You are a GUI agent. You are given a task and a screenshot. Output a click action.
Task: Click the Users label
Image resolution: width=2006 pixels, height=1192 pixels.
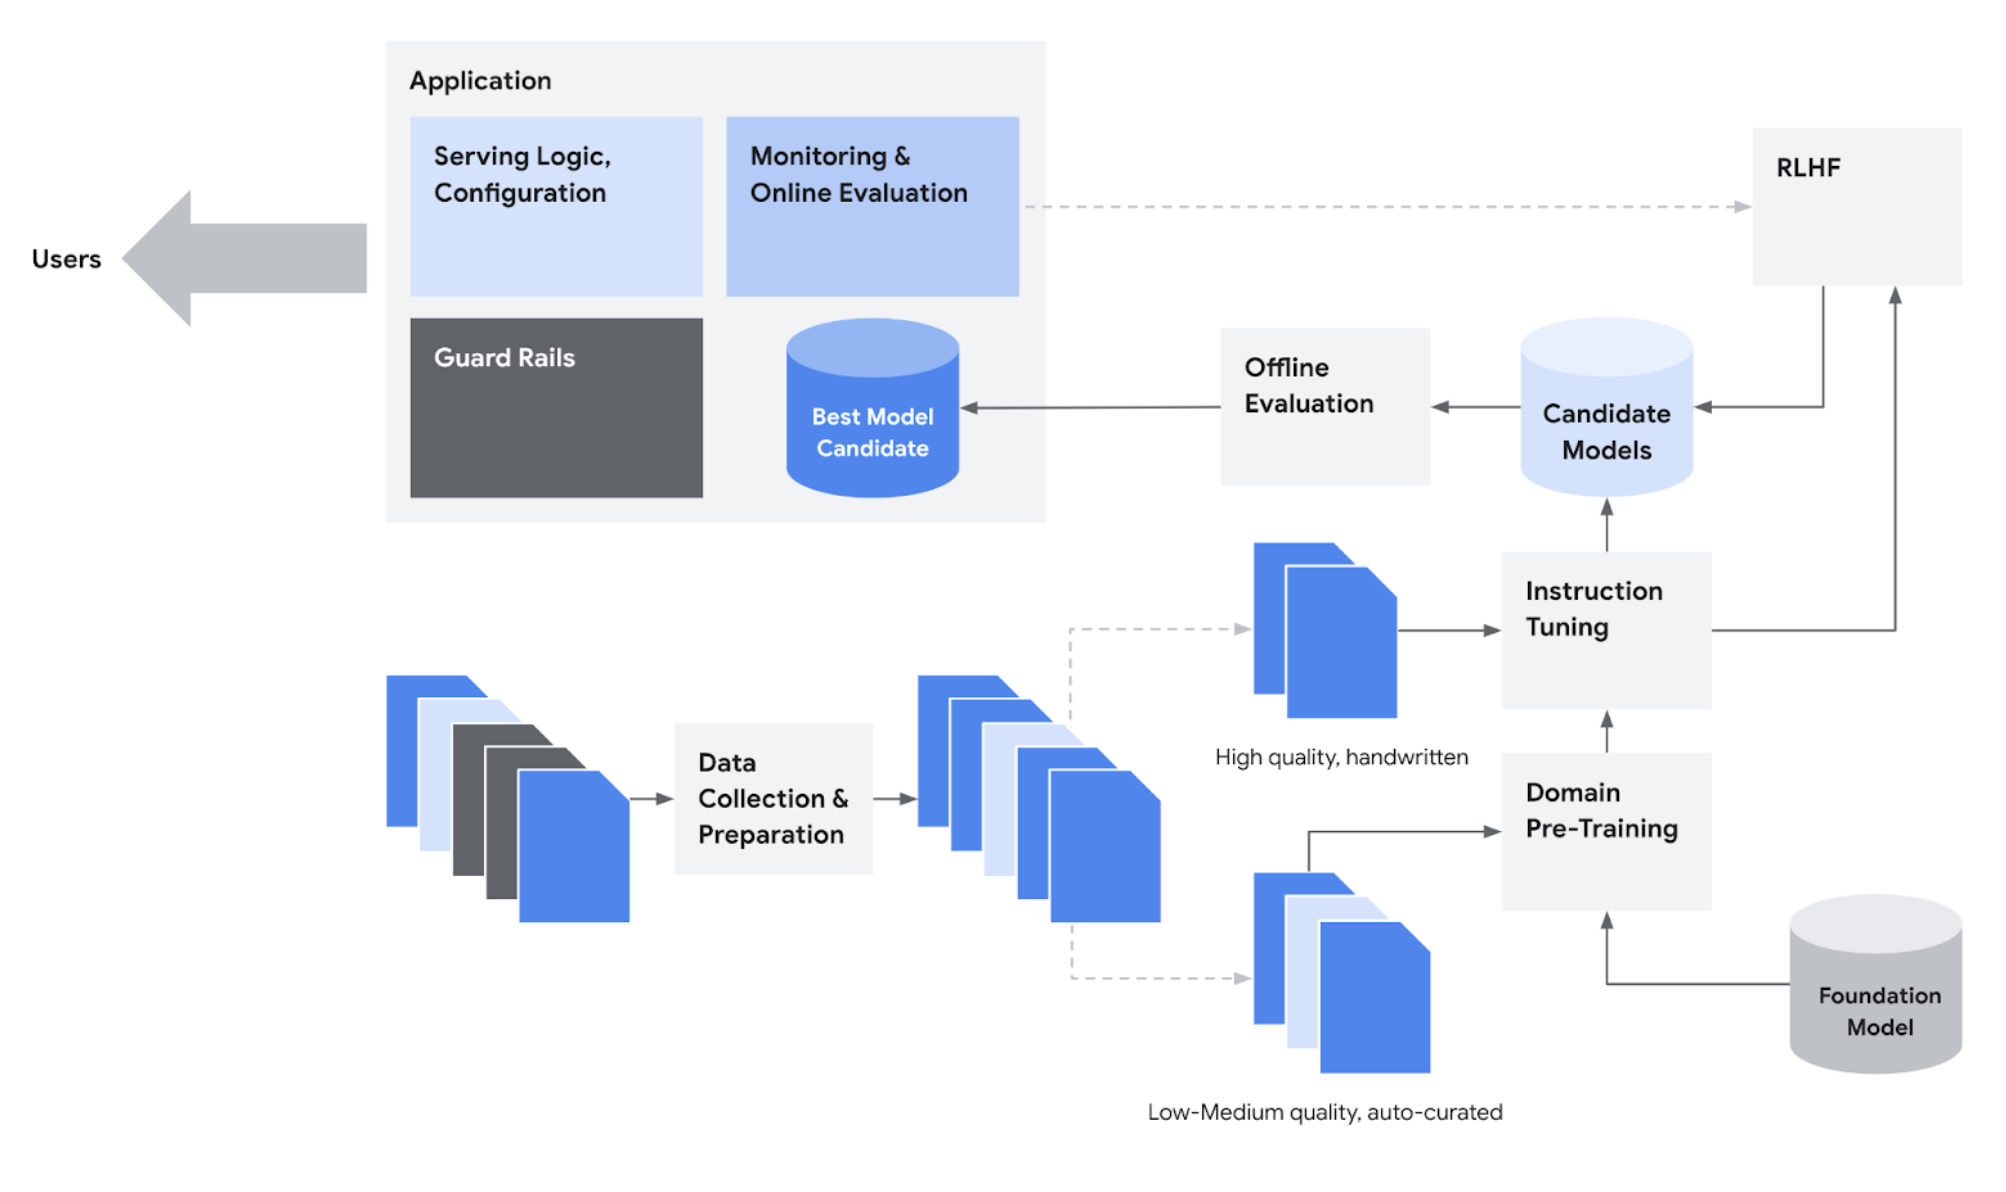[x=66, y=259]
